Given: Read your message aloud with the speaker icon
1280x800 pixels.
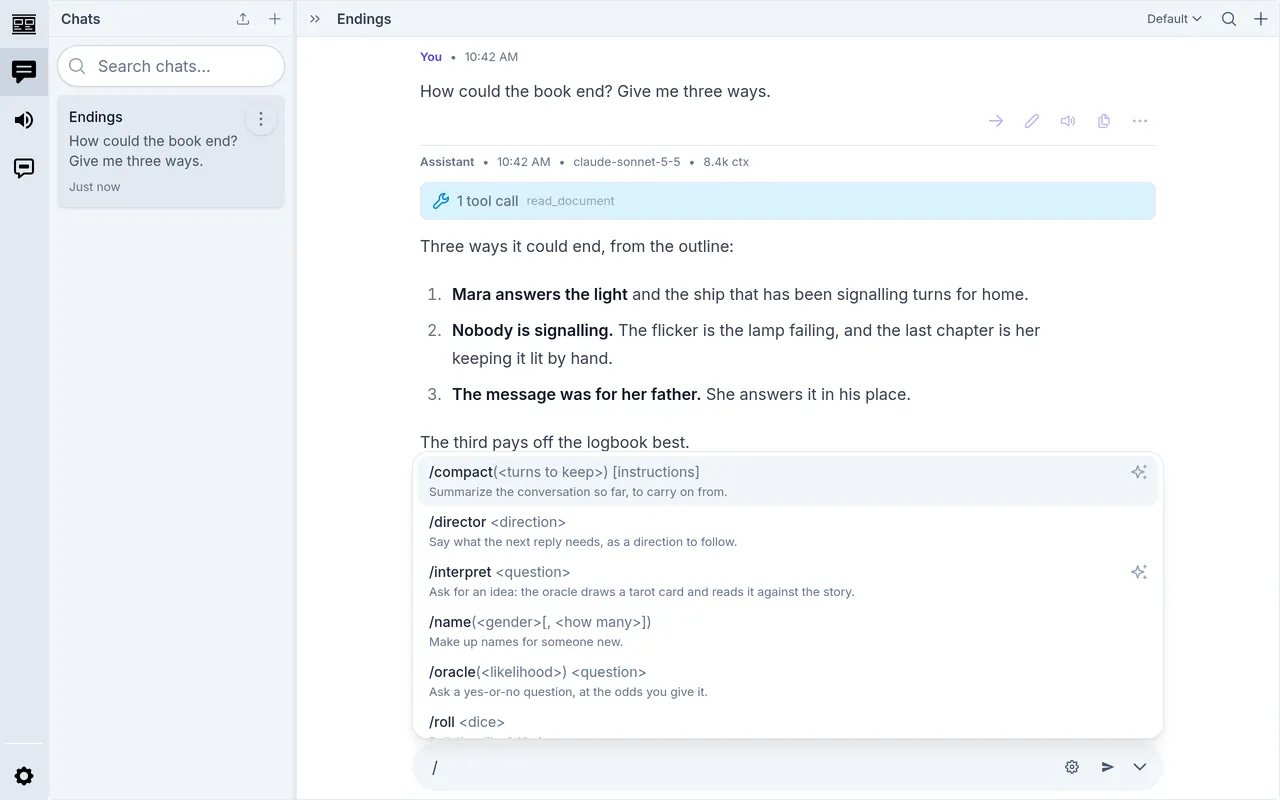Looking at the screenshot, I should coord(1068,121).
